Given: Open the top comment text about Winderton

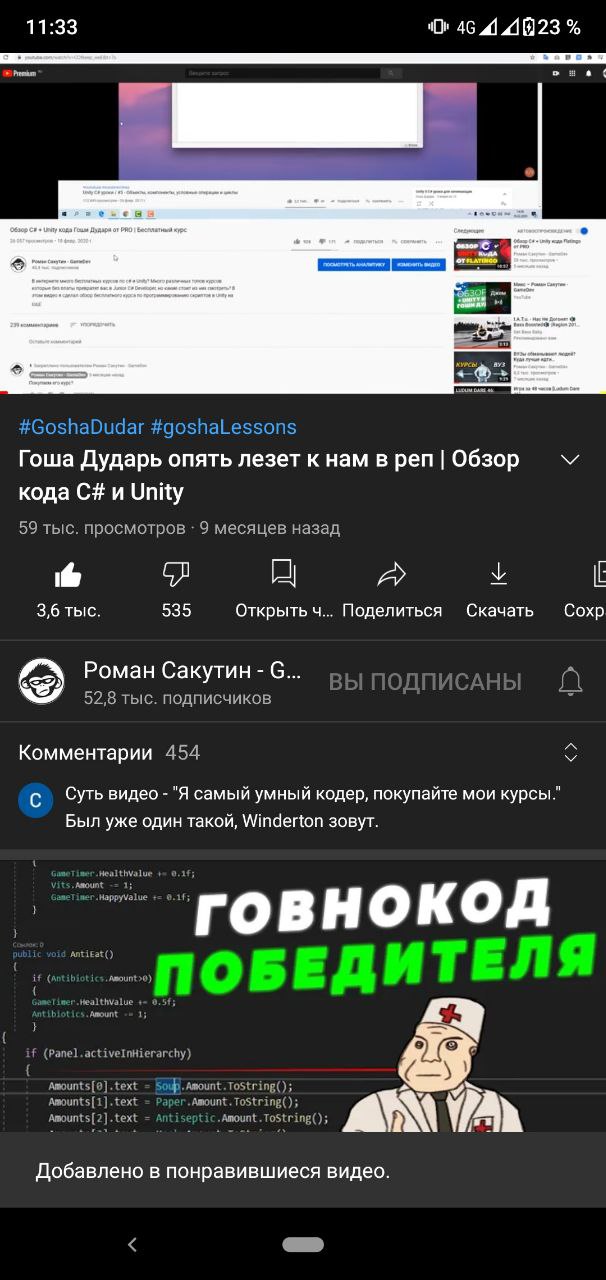Looking at the screenshot, I should (313, 807).
